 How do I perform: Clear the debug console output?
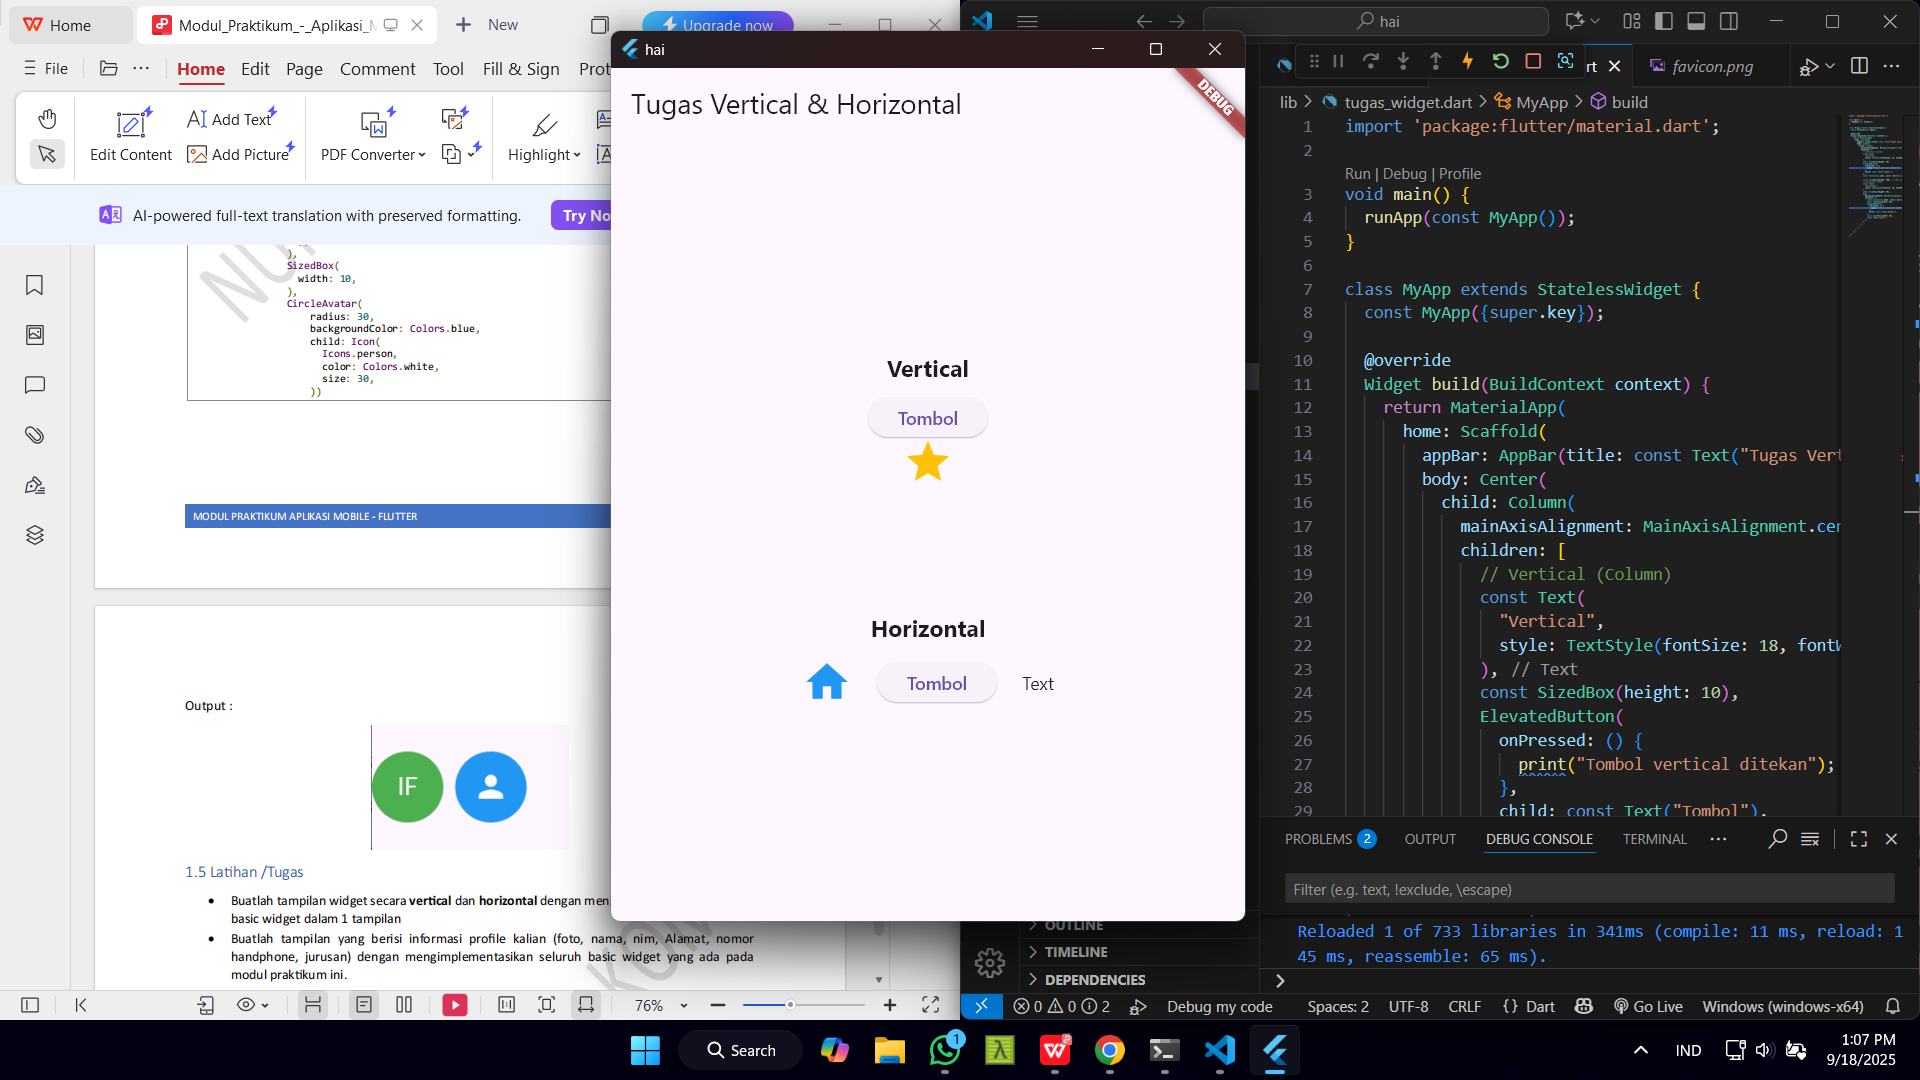click(x=1810, y=839)
